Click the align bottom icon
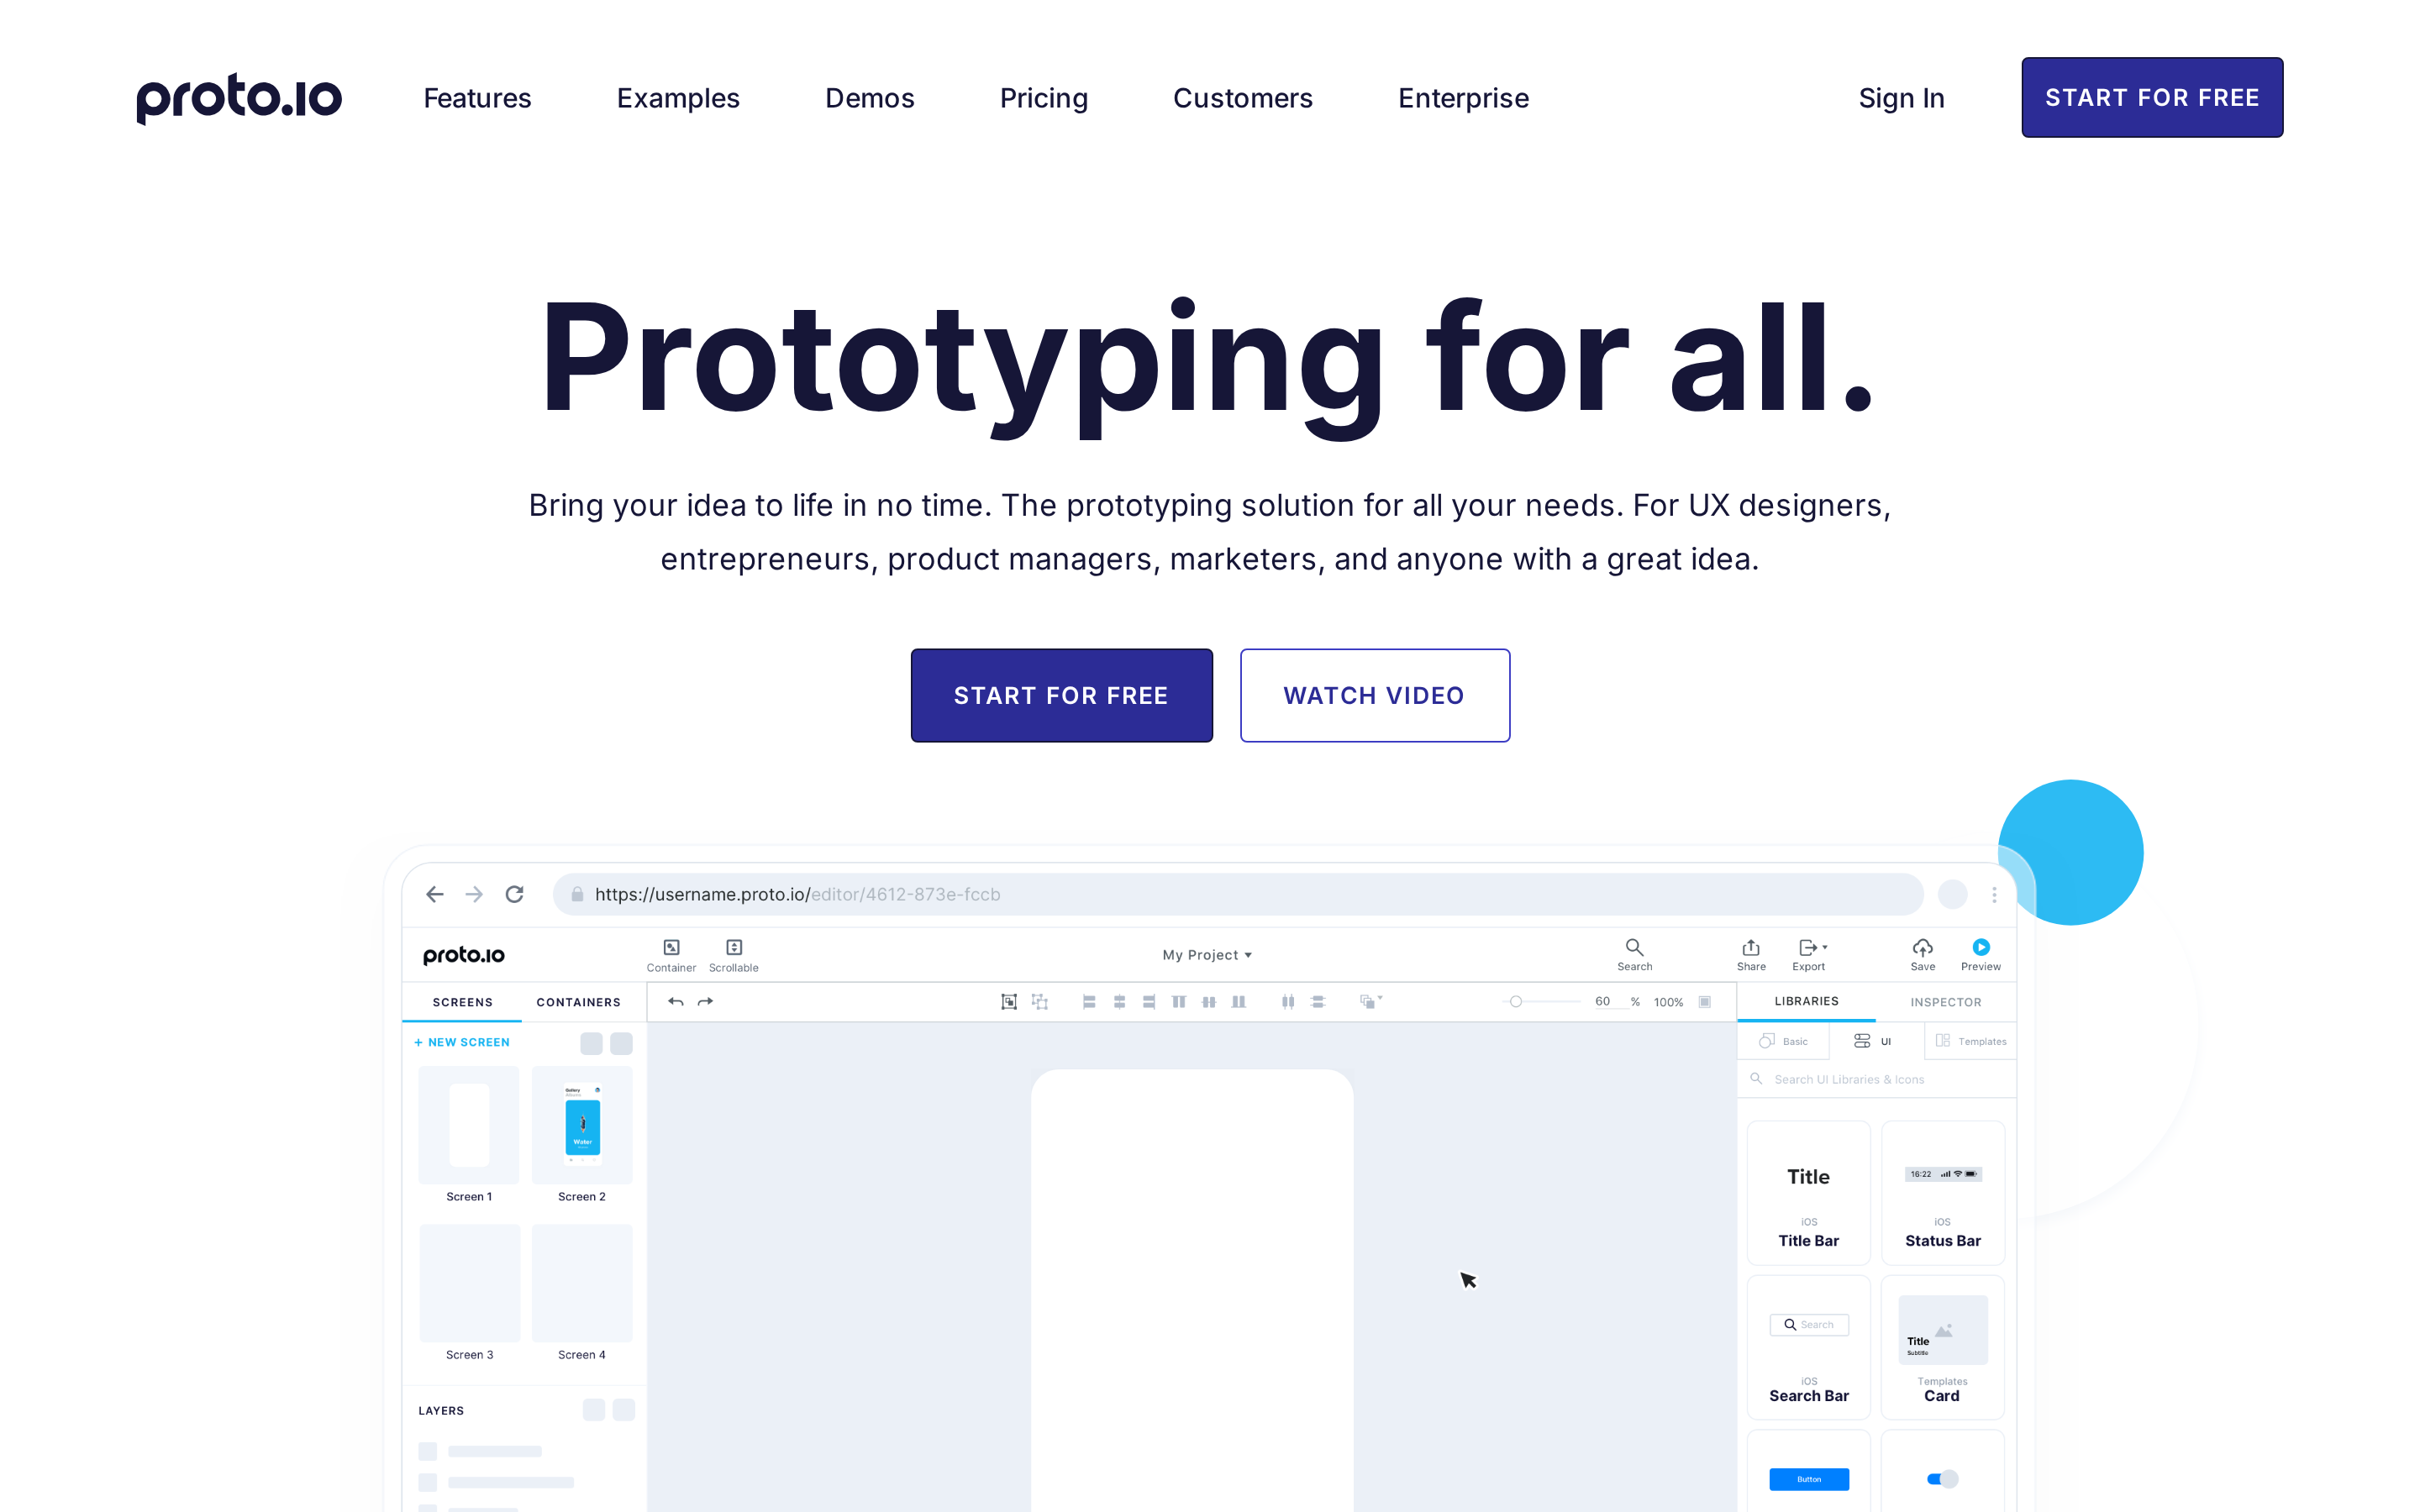Viewport: 2420px width, 1512px height. (x=1239, y=1001)
